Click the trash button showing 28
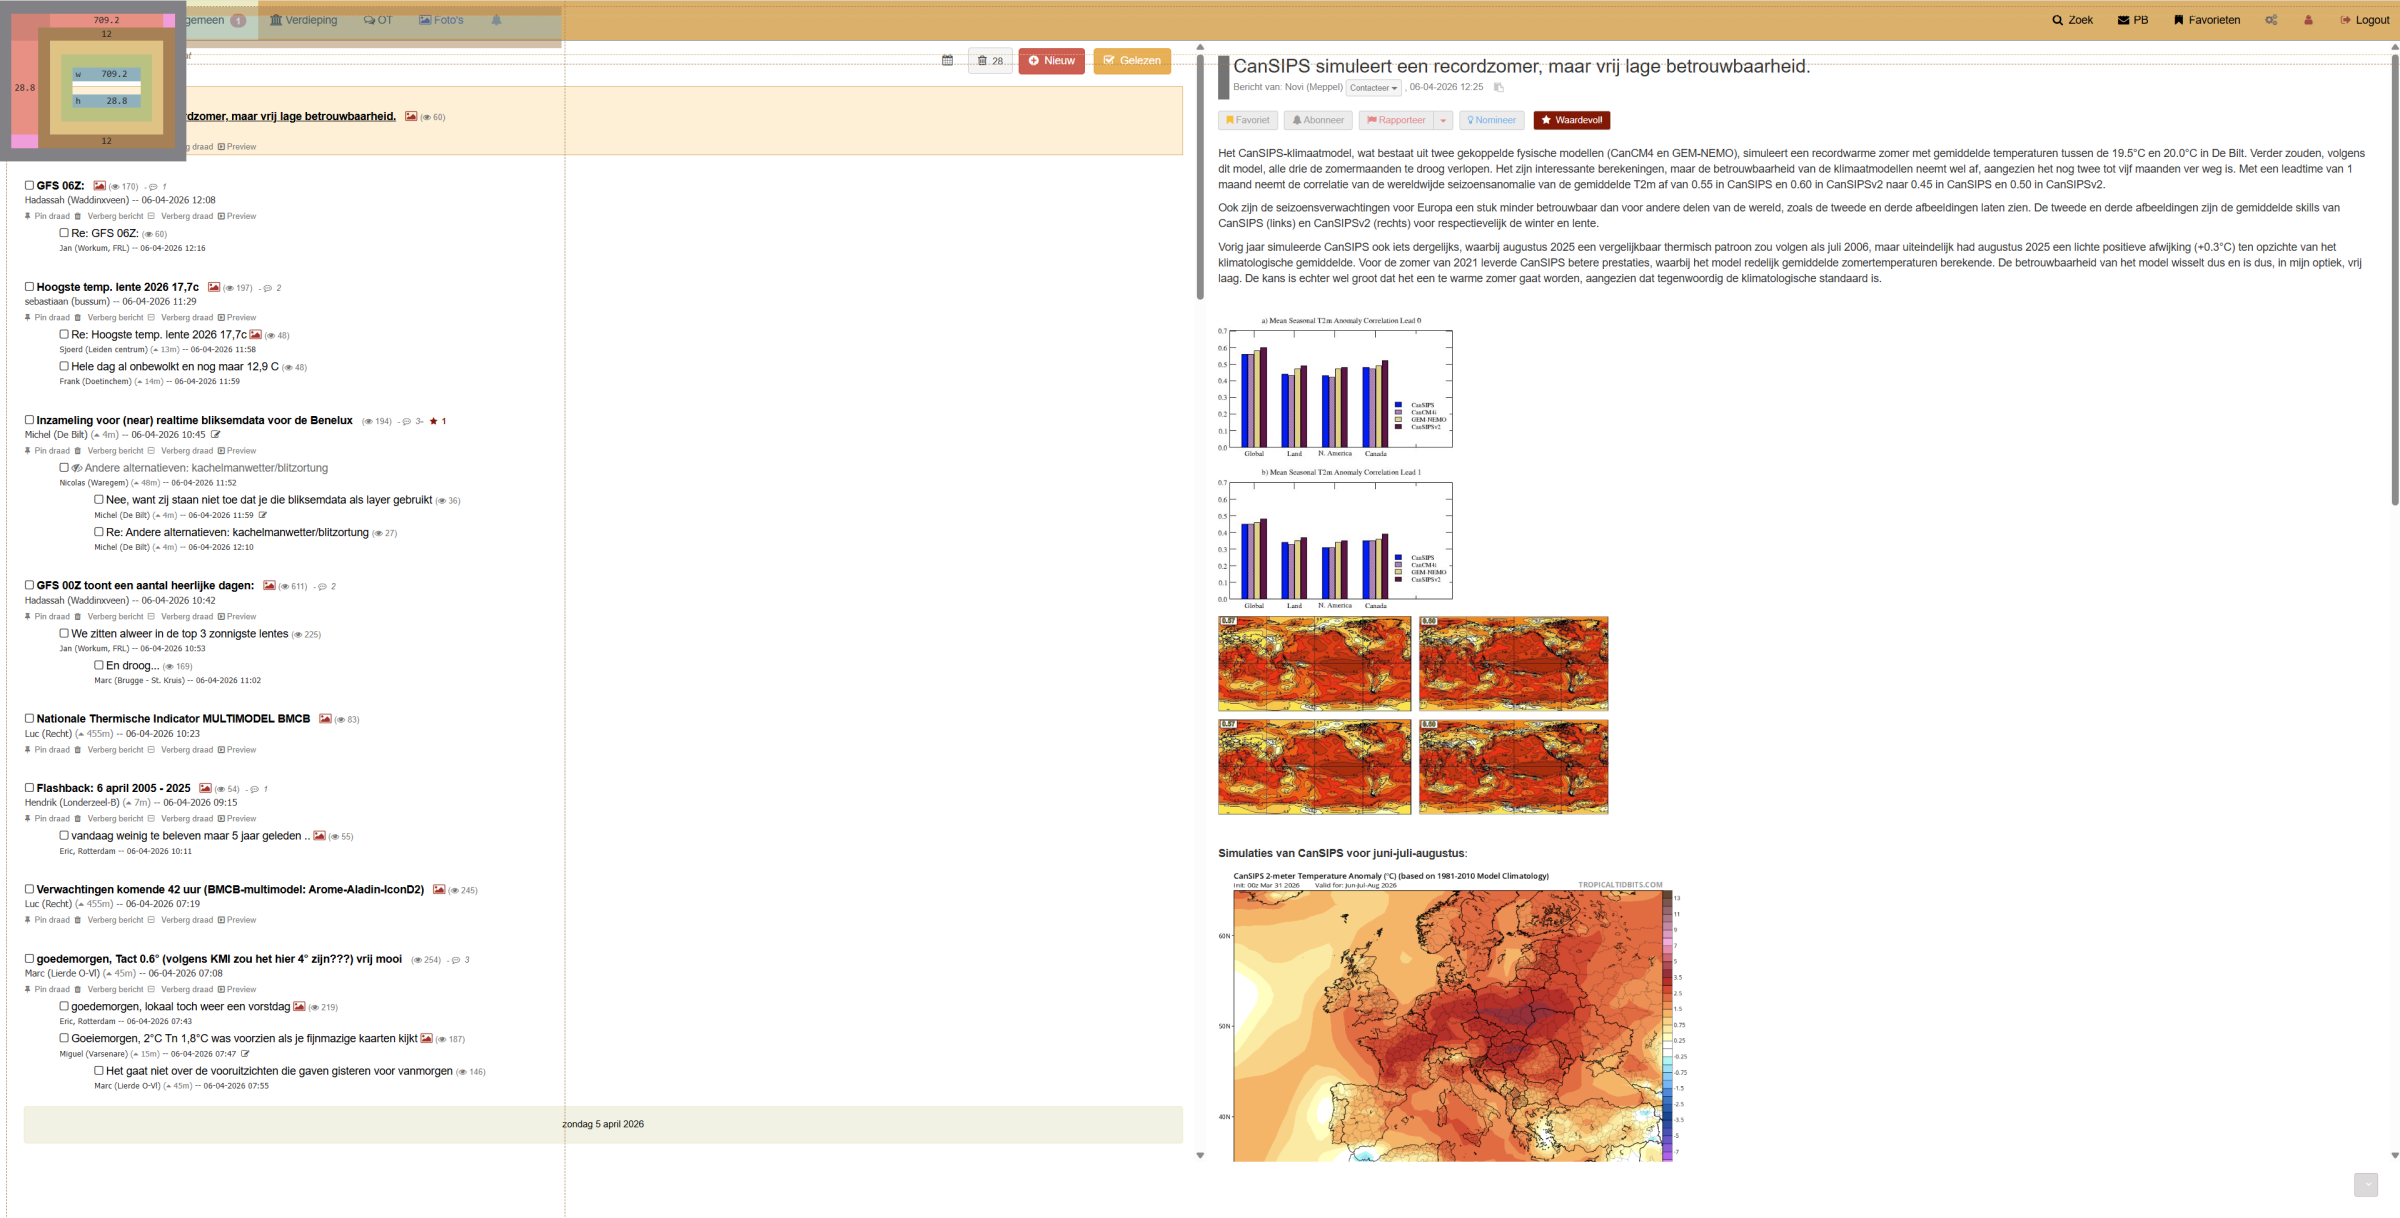 [990, 61]
